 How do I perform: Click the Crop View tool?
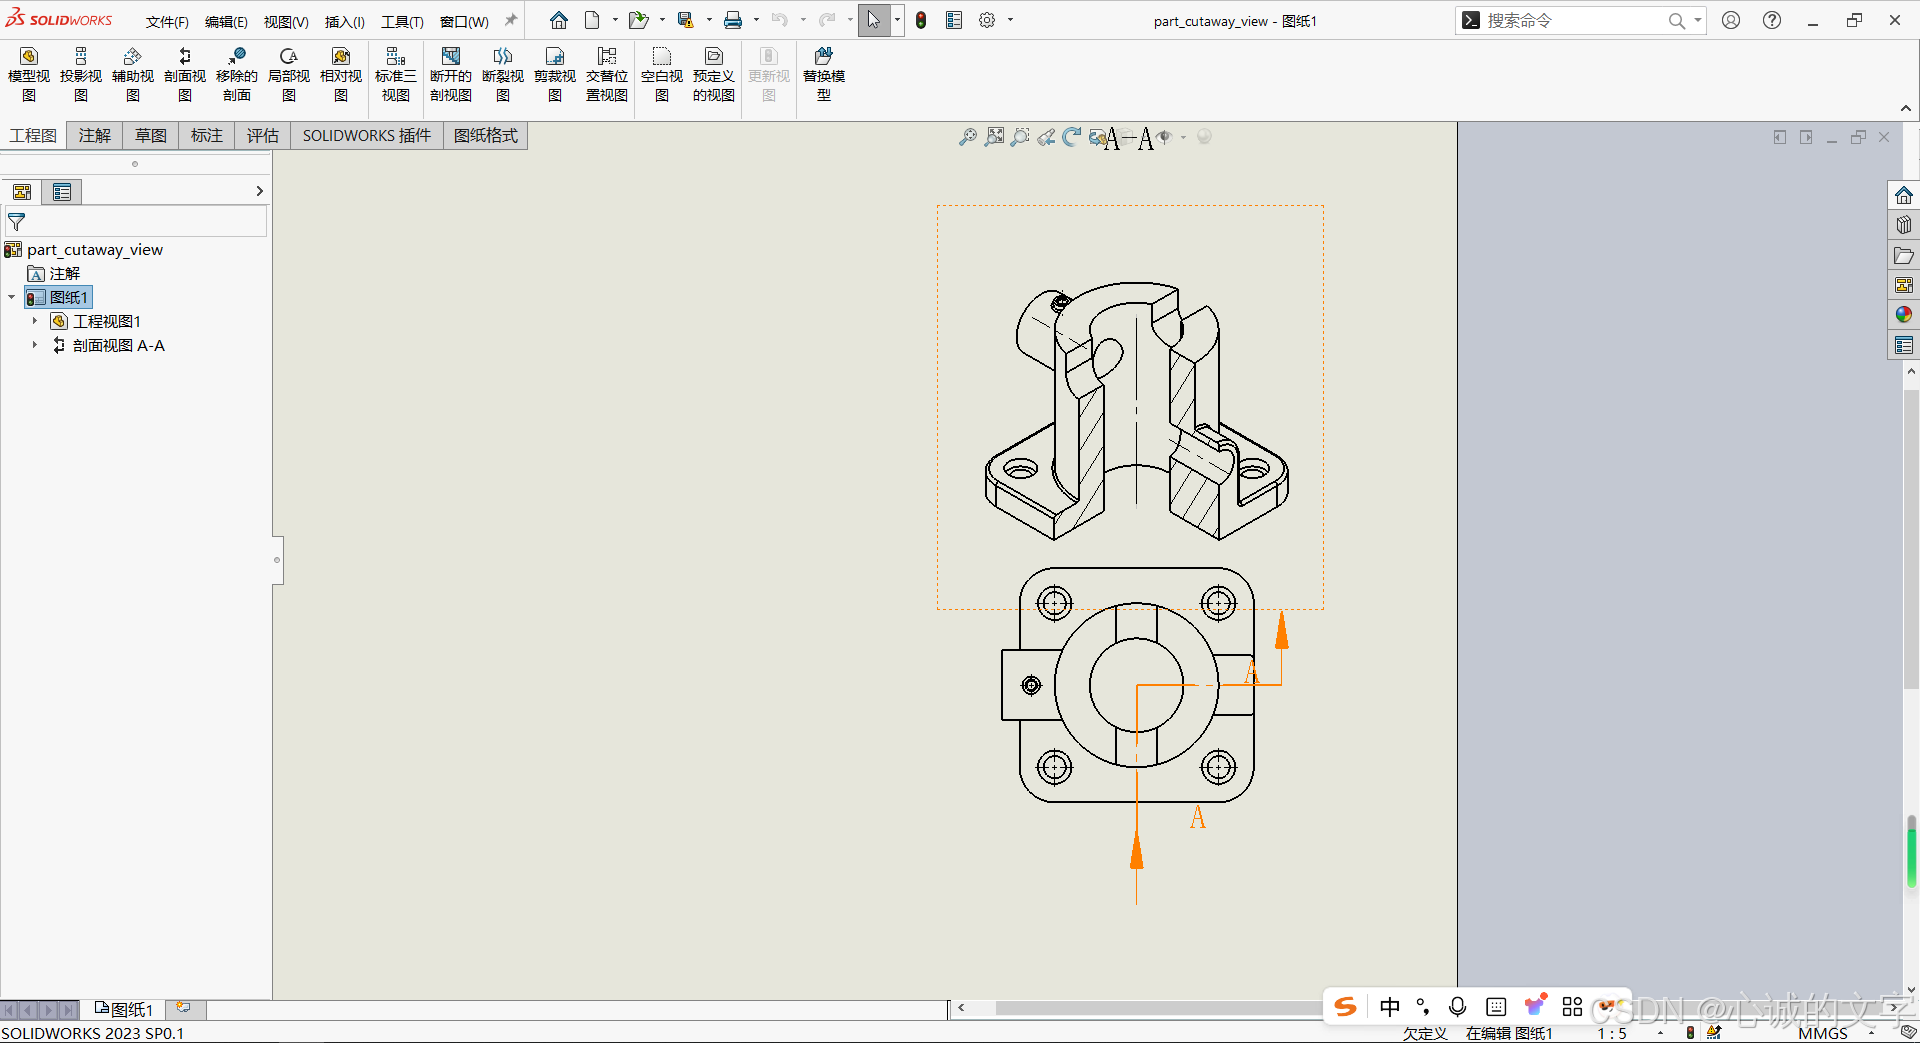[x=555, y=75]
